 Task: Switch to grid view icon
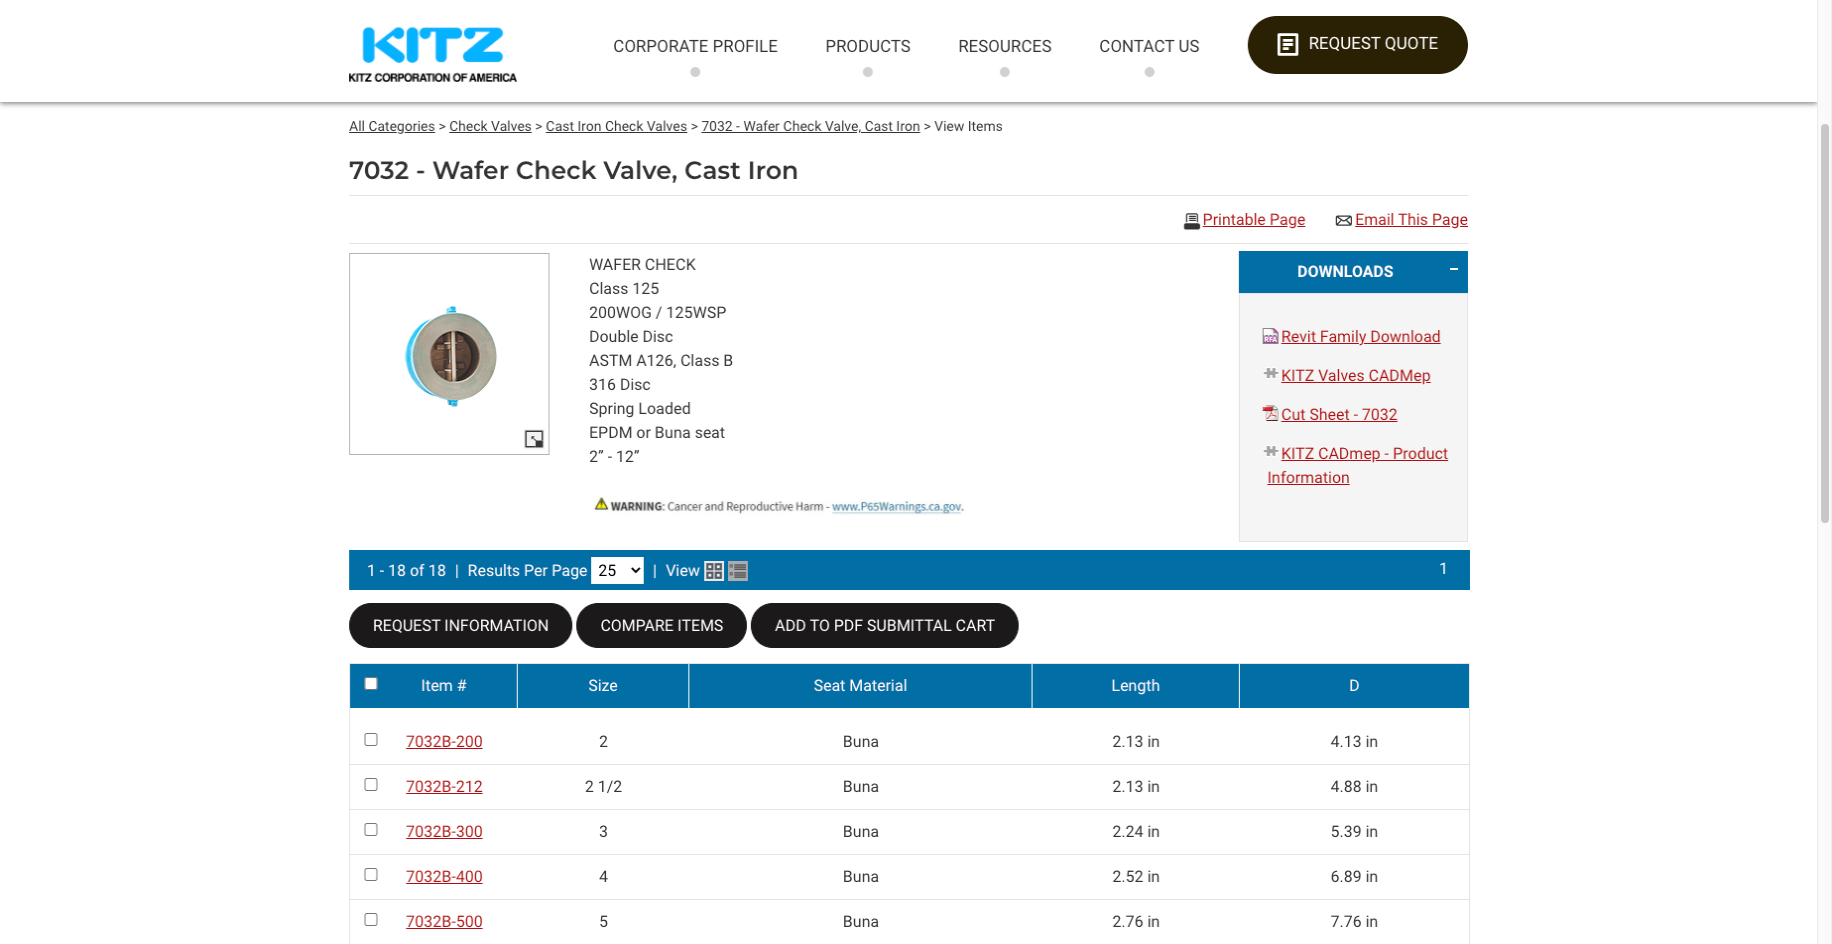pos(714,571)
